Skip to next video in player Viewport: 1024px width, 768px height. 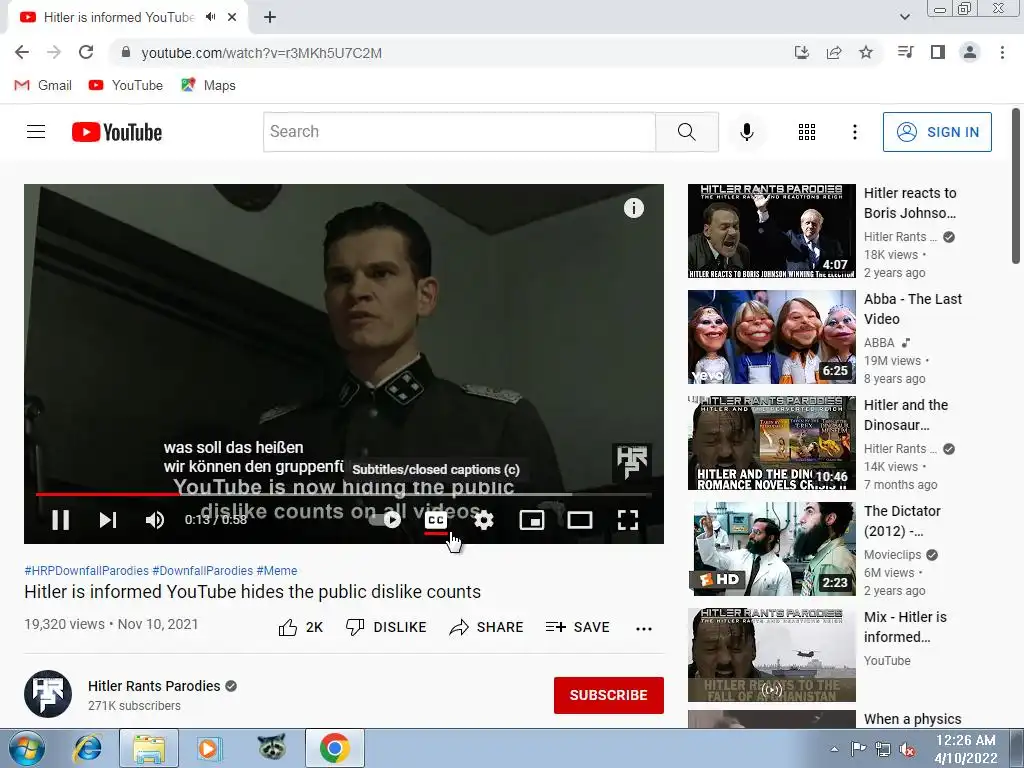[x=108, y=520]
